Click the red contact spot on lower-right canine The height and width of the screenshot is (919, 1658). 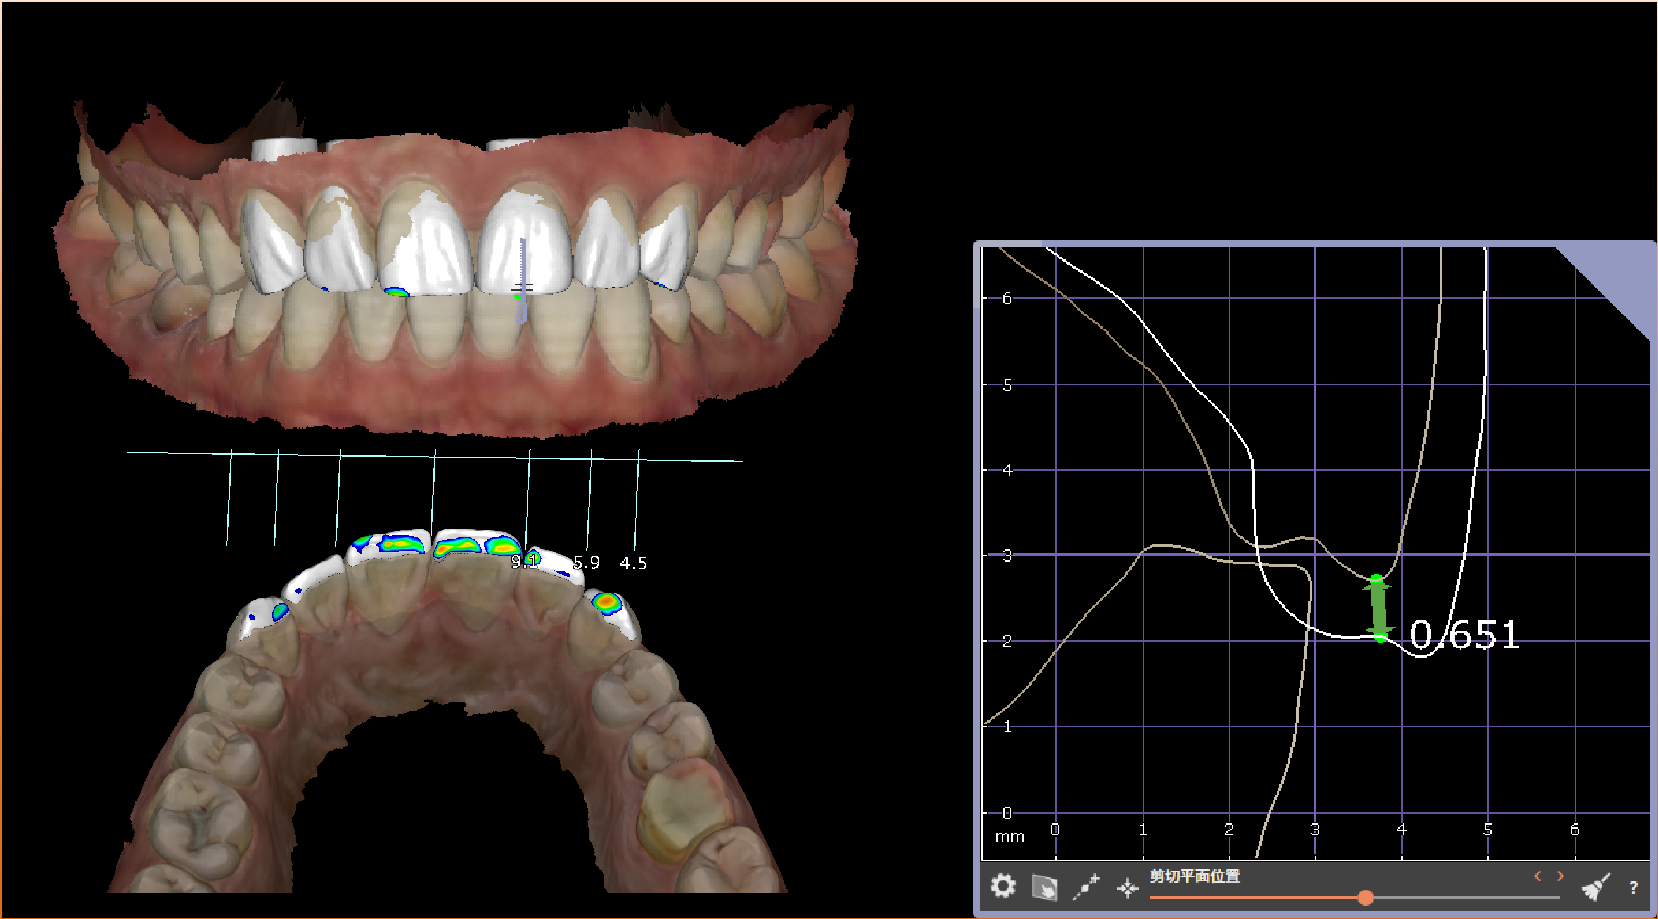pyautogui.click(x=605, y=602)
